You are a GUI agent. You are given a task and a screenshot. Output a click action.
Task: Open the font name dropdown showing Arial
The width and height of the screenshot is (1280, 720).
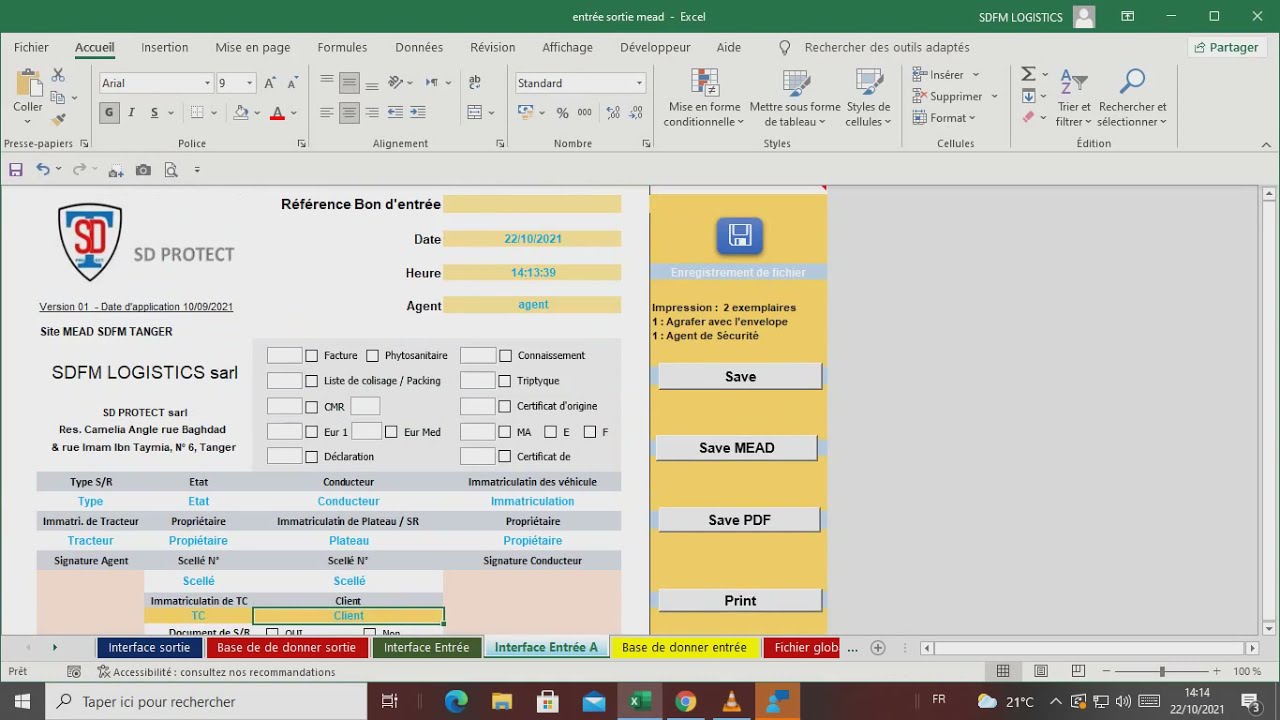(207, 83)
